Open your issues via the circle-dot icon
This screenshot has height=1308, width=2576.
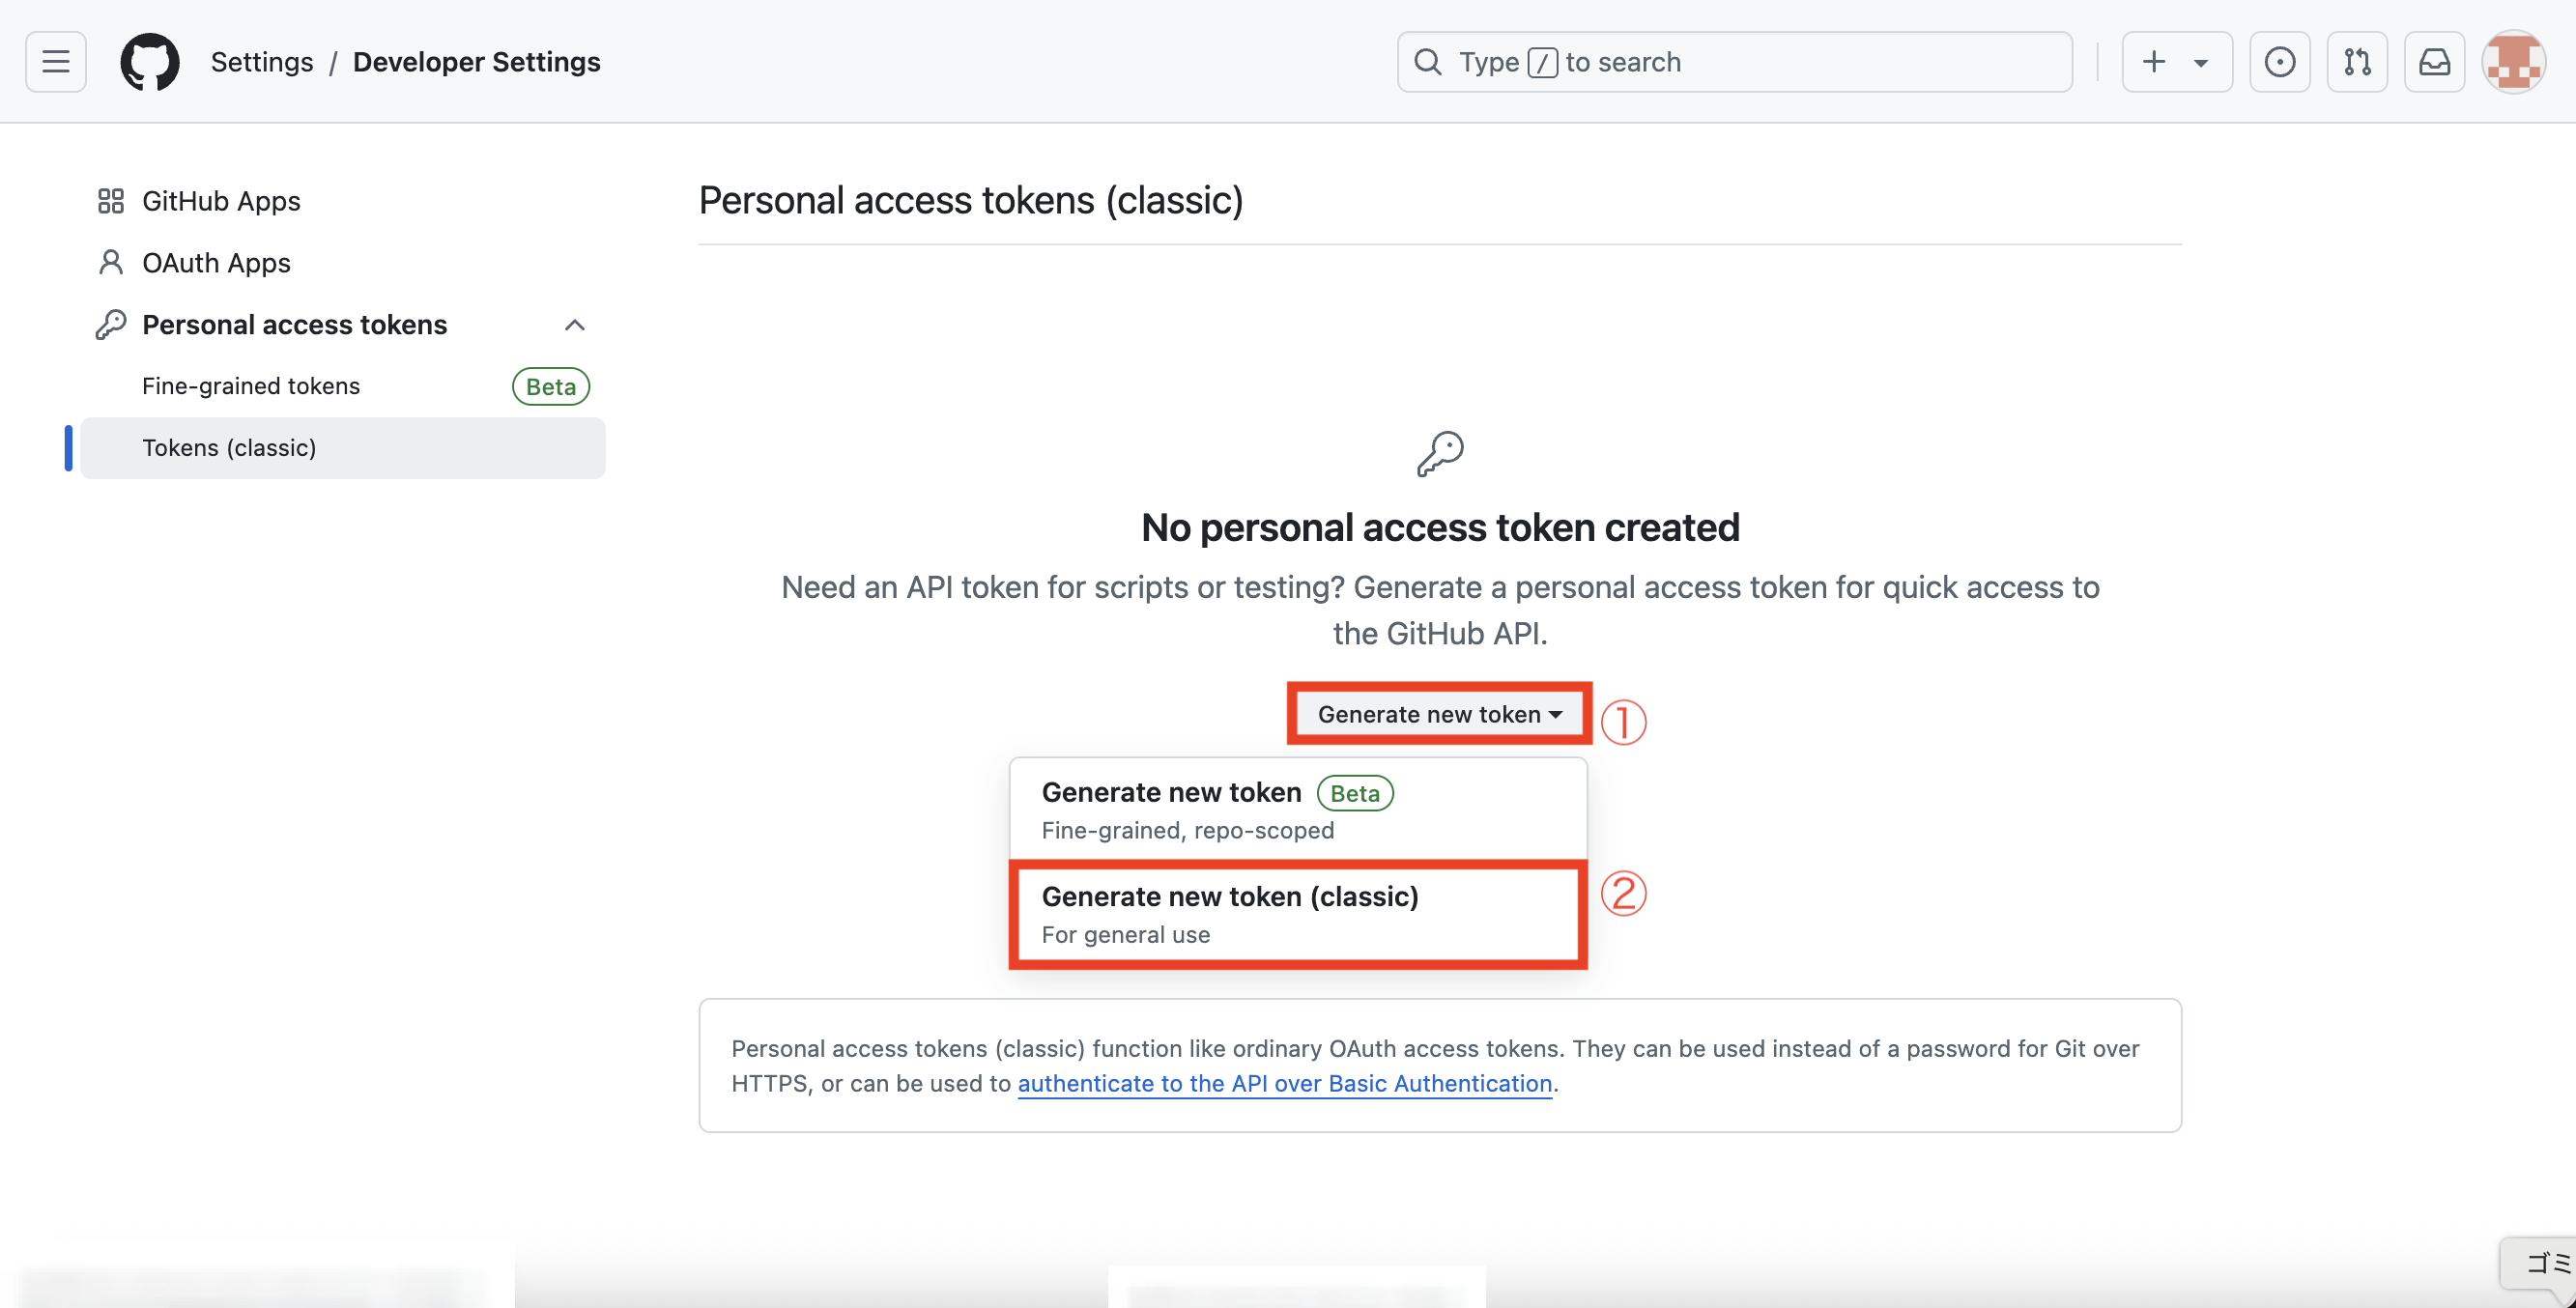(x=2279, y=61)
